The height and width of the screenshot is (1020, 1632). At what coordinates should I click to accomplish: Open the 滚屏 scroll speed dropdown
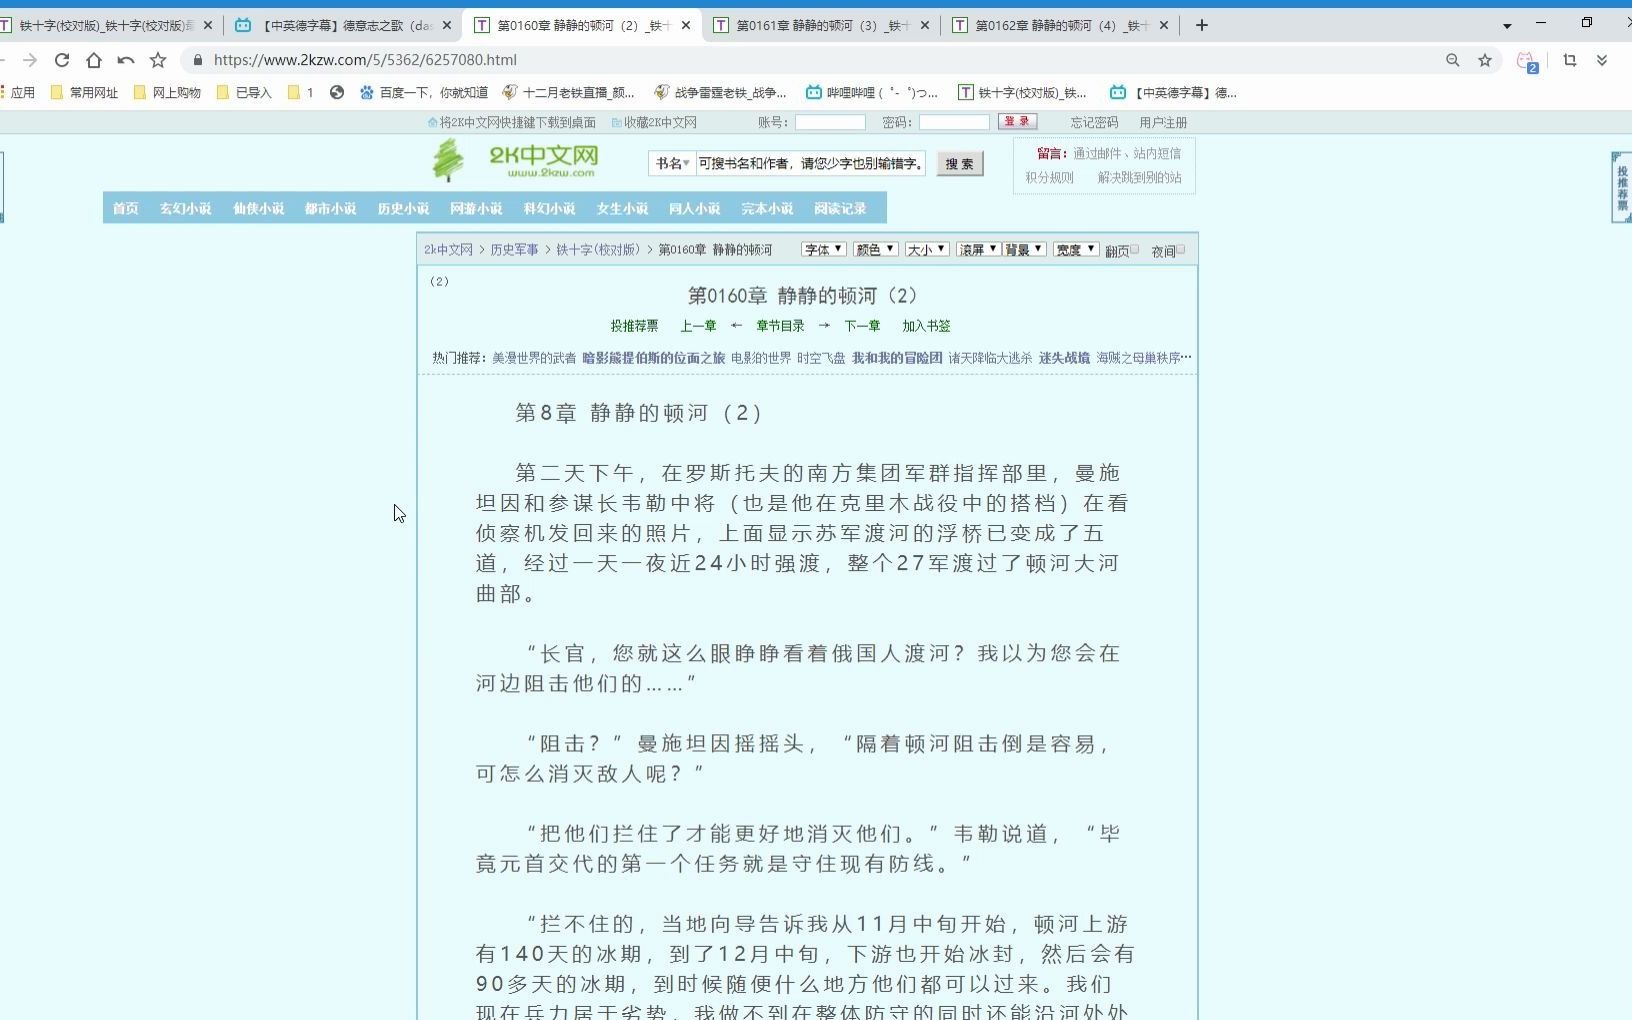pos(979,249)
